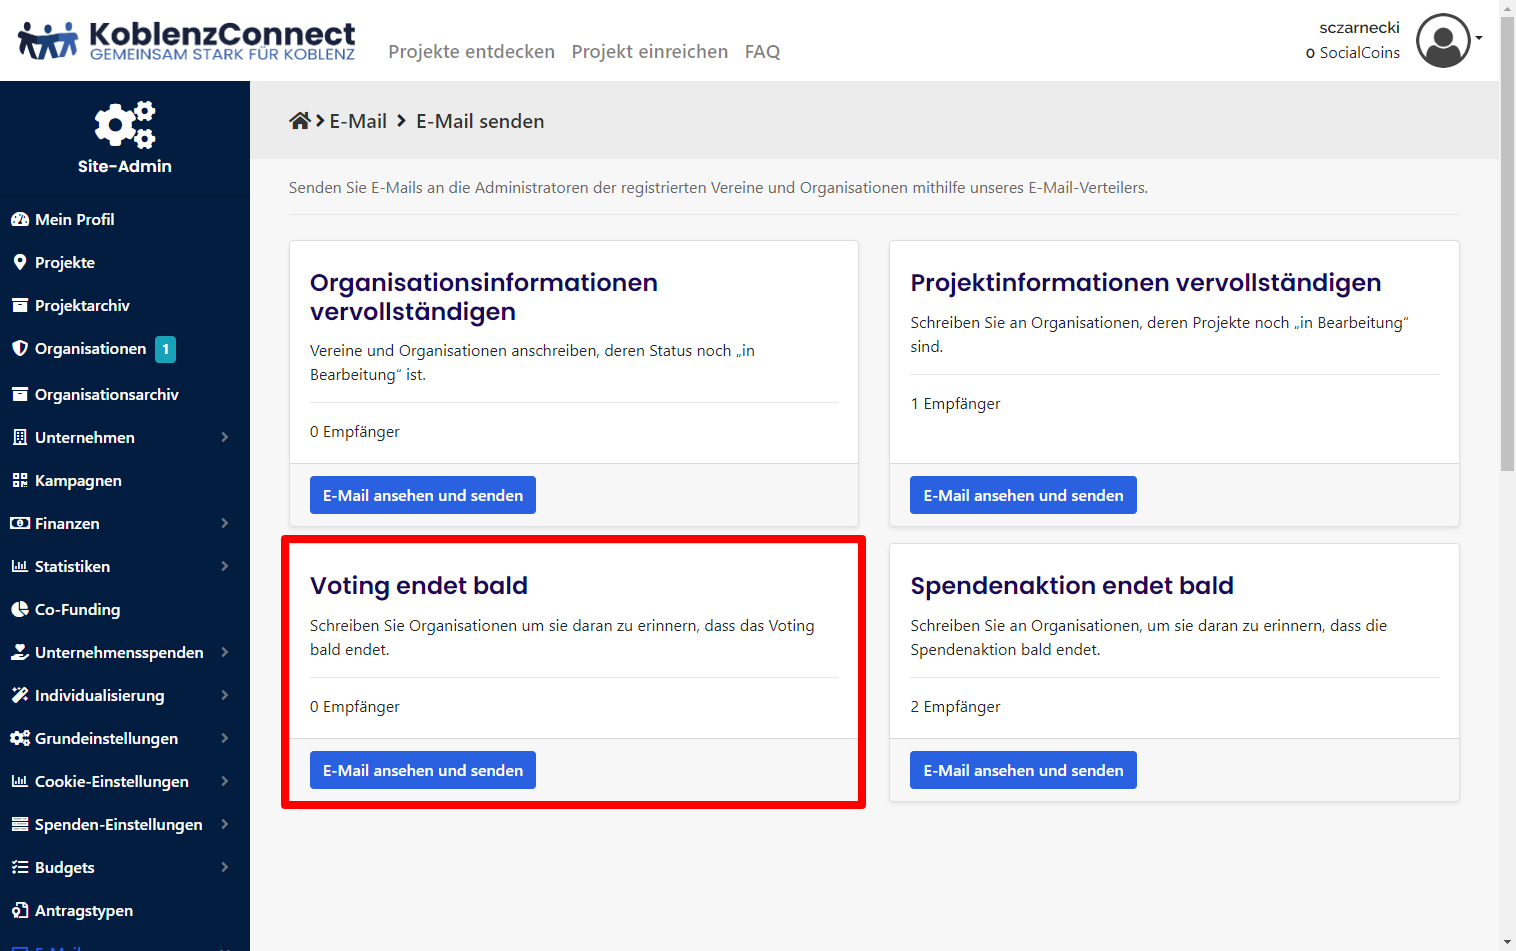Go to the FAQ page
The height and width of the screenshot is (951, 1516).
[x=762, y=52]
